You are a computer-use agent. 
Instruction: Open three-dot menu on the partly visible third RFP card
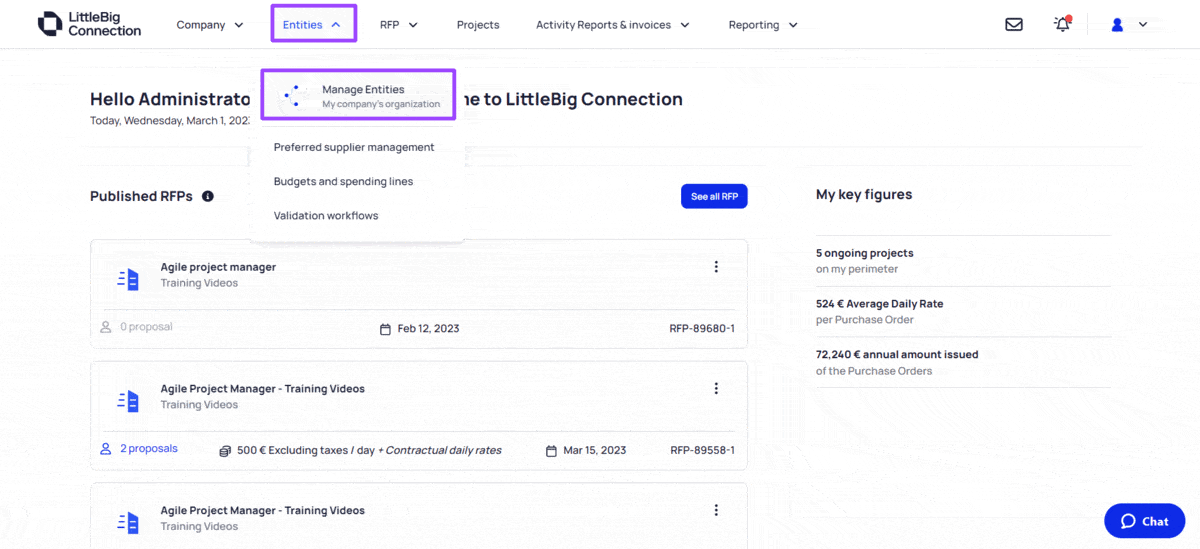716,510
